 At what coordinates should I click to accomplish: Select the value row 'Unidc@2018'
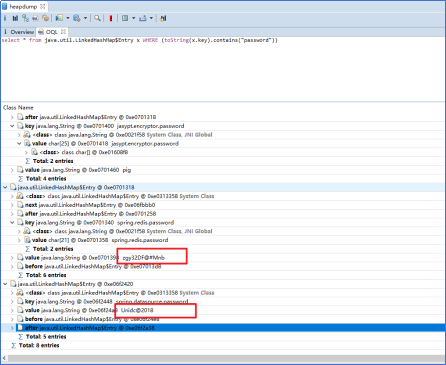point(223,310)
